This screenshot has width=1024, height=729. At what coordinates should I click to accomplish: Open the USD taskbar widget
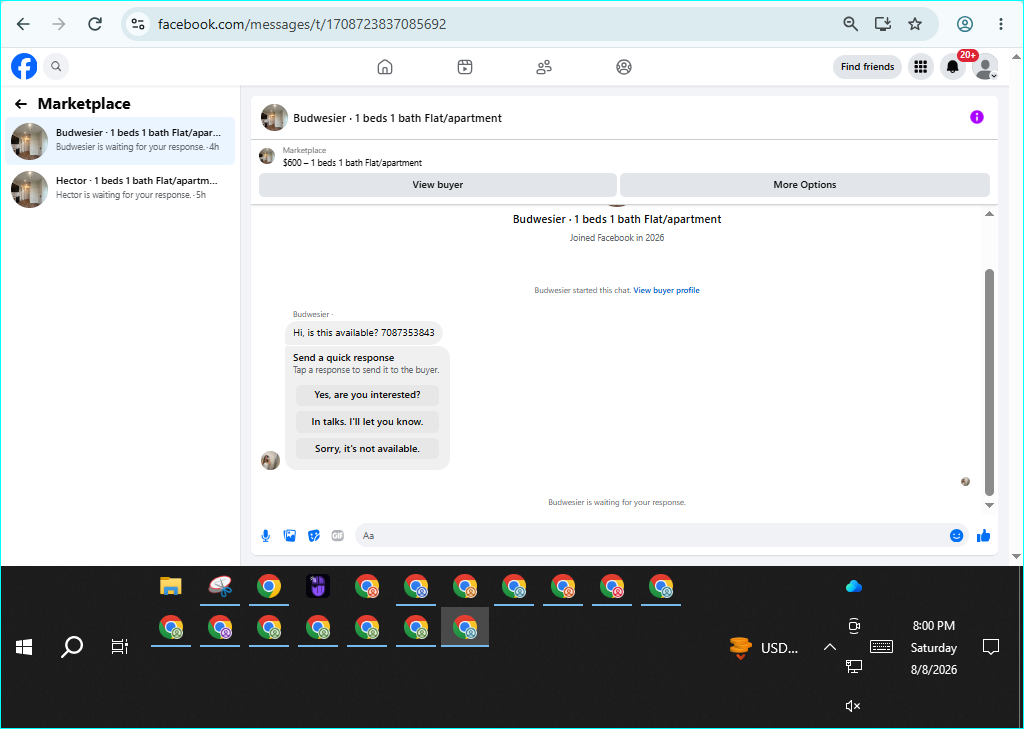tap(764, 648)
